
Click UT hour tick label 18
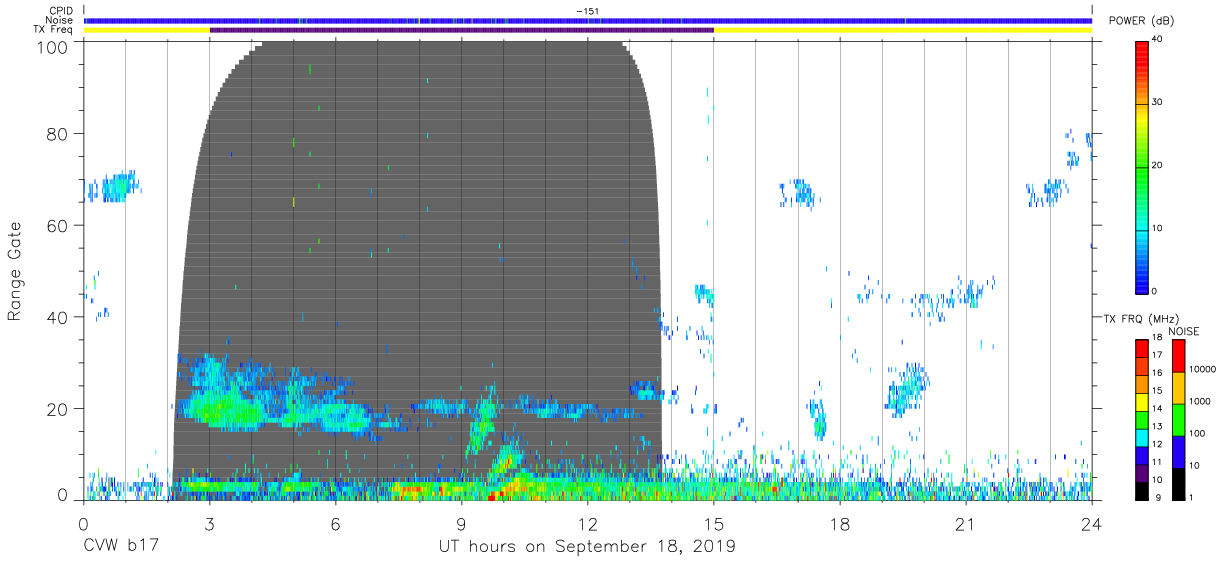tap(840, 526)
